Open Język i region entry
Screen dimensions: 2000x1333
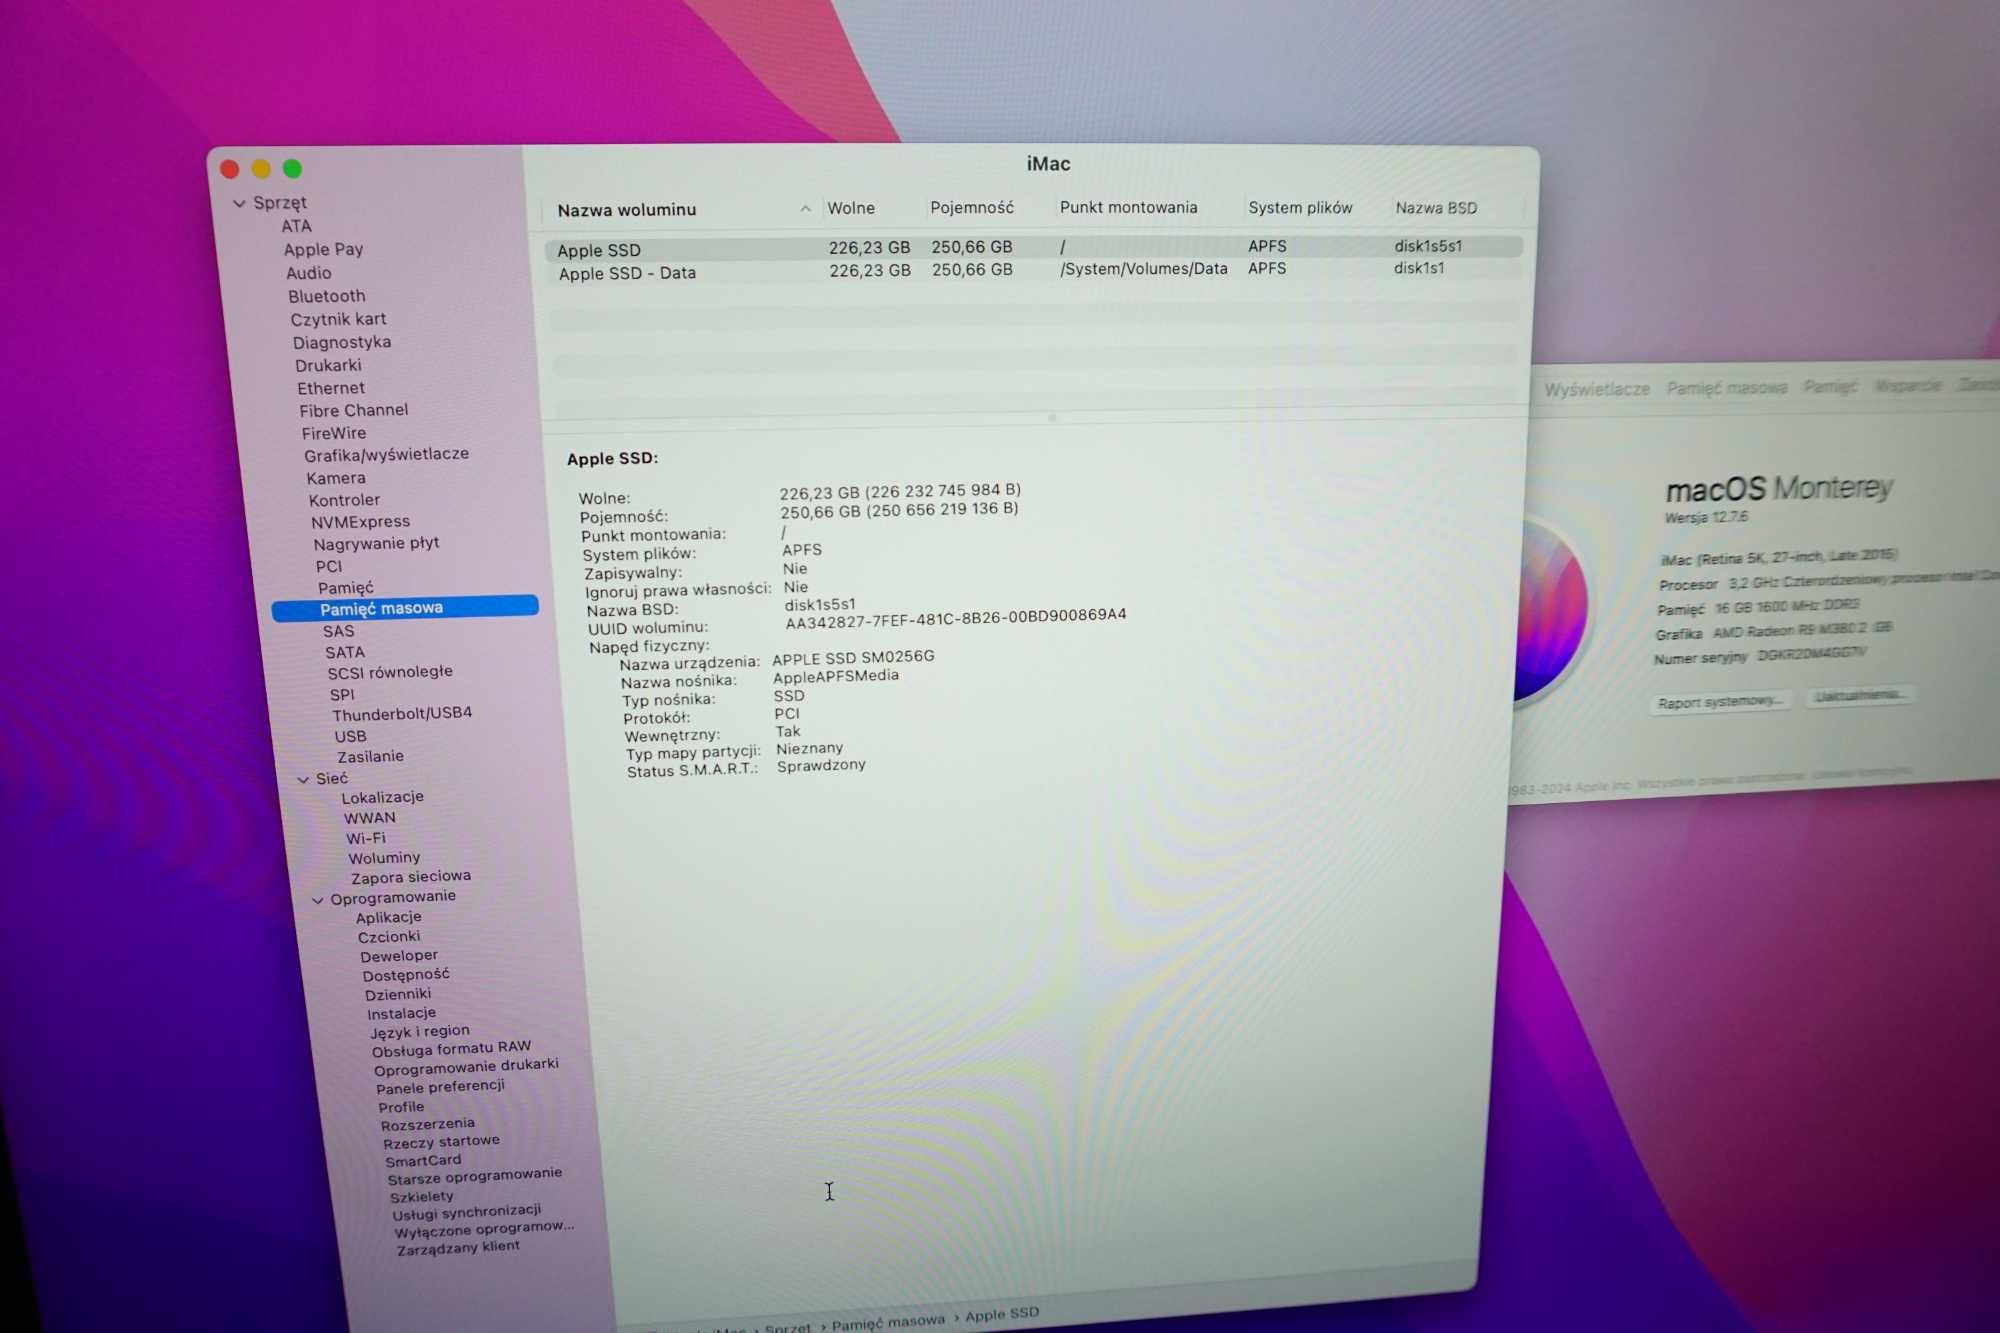[x=419, y=1031]
